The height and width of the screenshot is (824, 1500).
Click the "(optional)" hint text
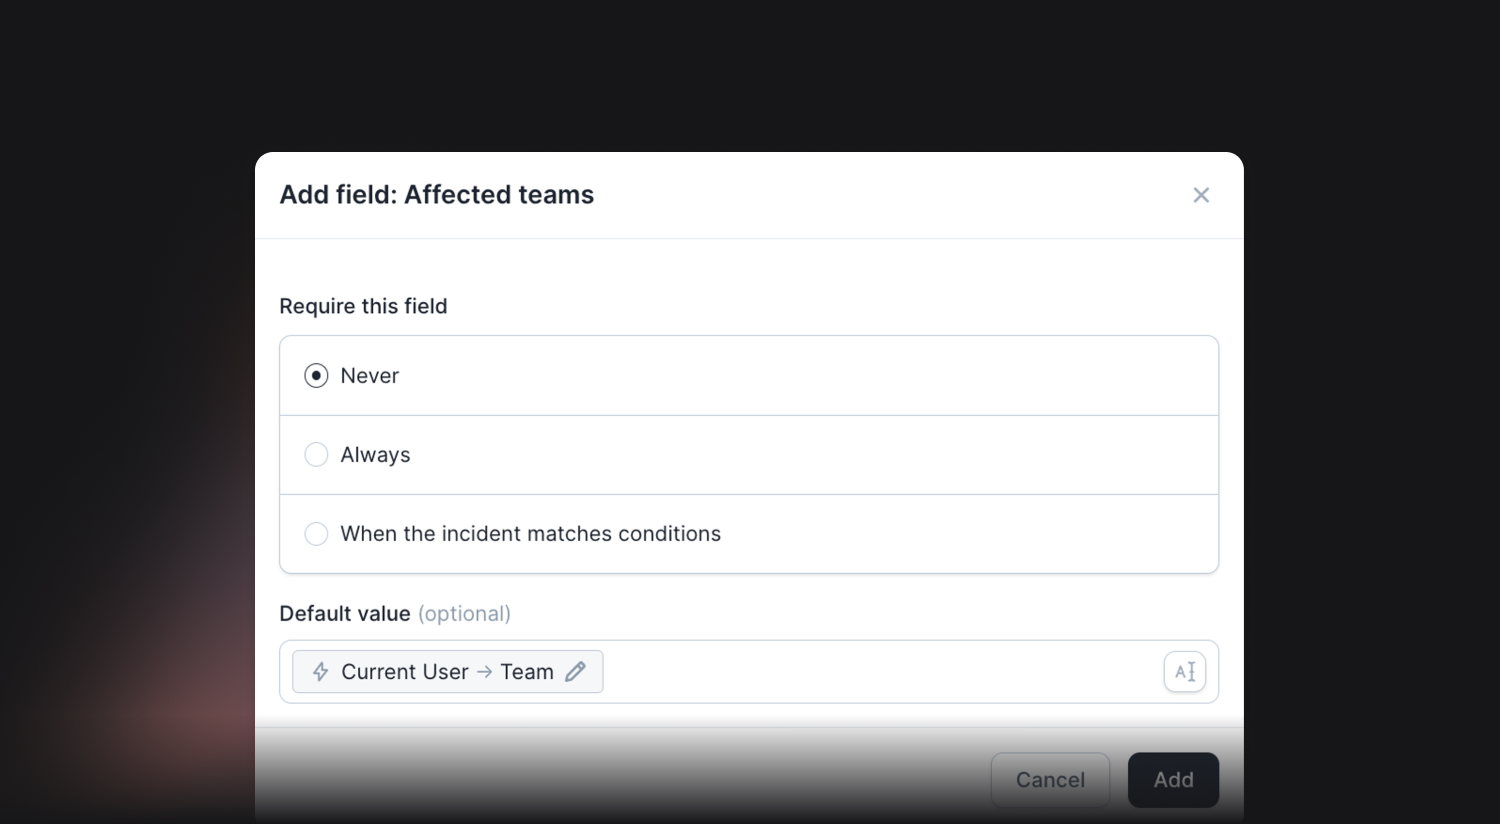pos(464,614)
